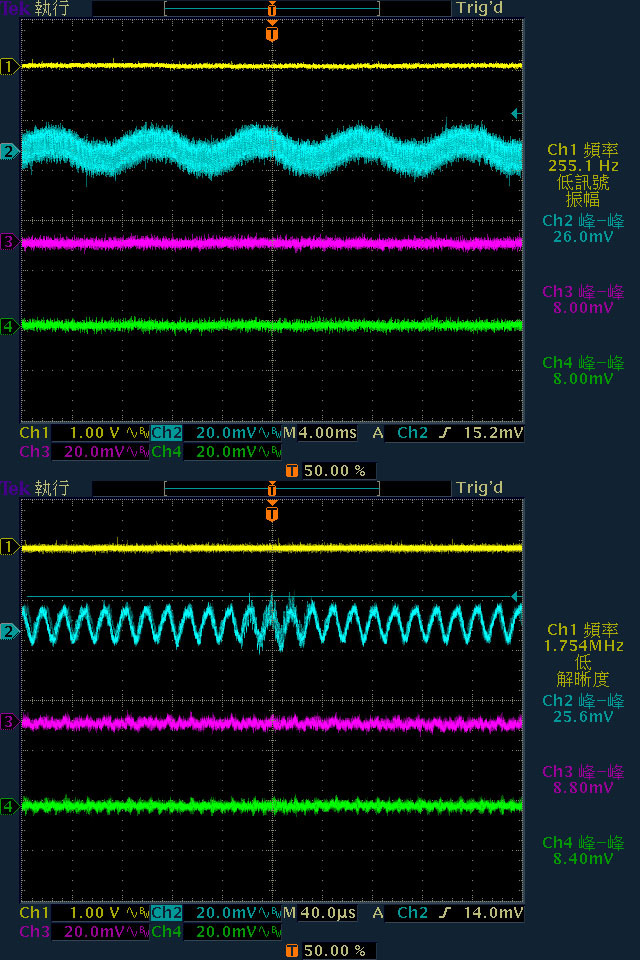Screen dimensions: 640x960
Task: Click the A Ch2 trigger source beside 15.2mV
Action: tap(400, 433)
